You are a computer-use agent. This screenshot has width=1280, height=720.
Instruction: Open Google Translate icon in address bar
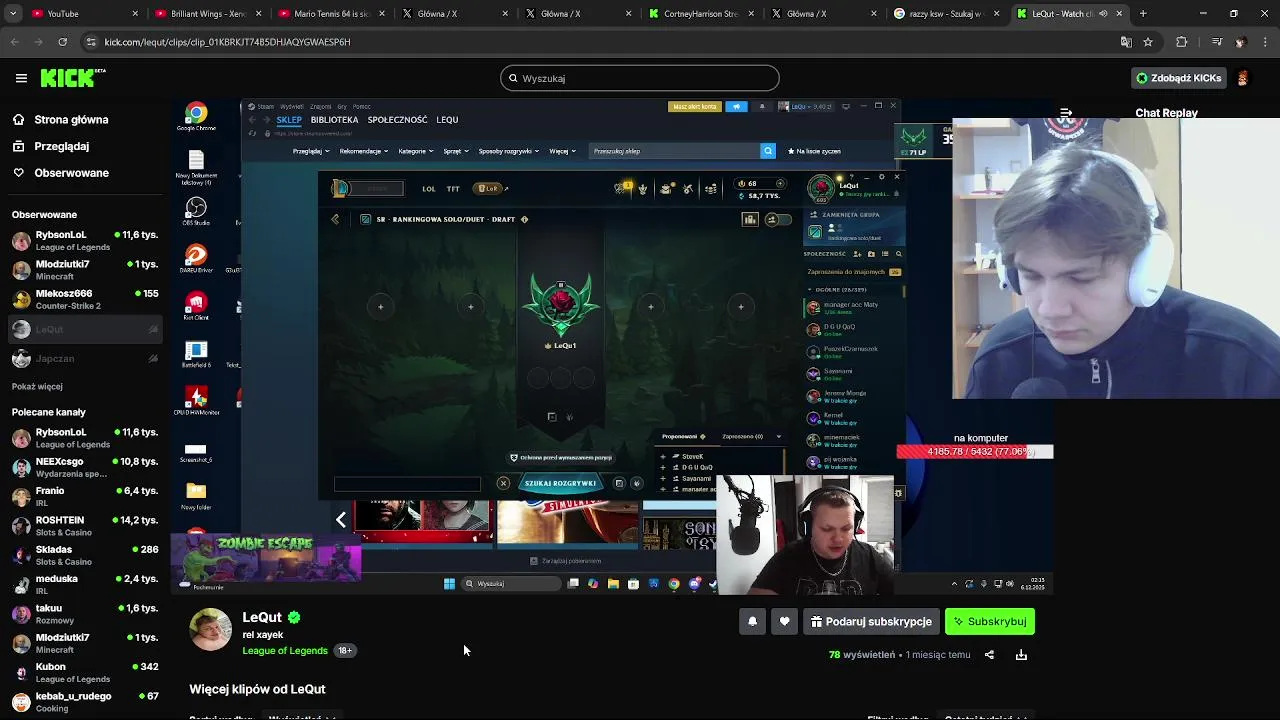coord(1126,42)
